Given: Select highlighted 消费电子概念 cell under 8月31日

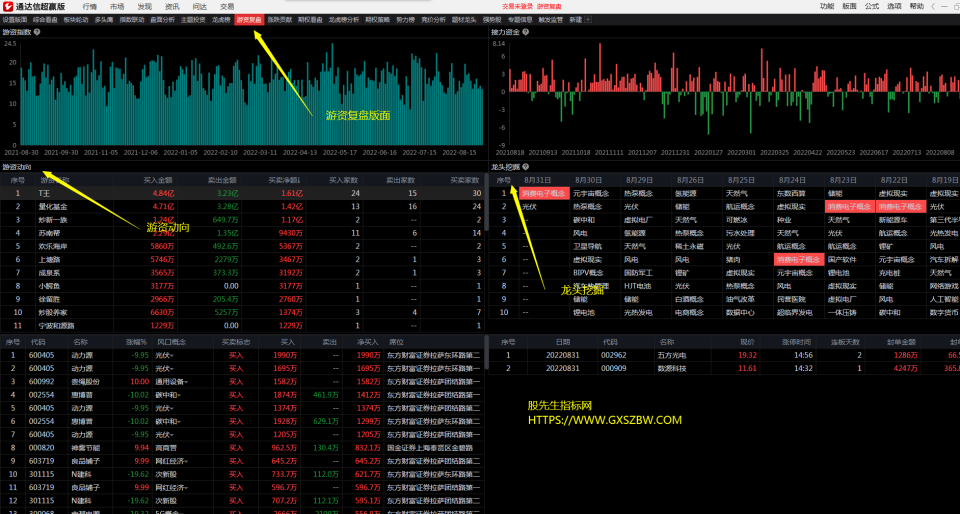Looking at the screenshot, I should [x=545, y=193].
